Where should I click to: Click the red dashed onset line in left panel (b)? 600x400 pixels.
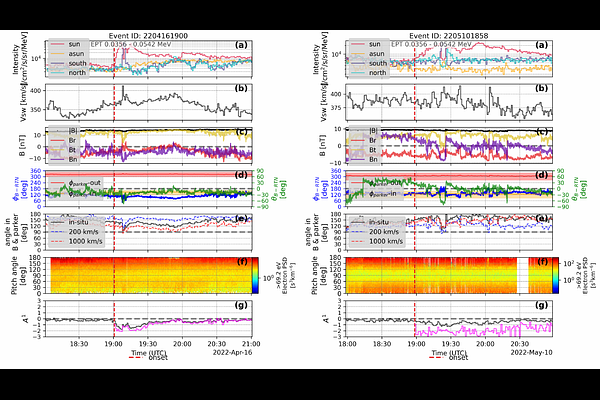tap(114, 102)
